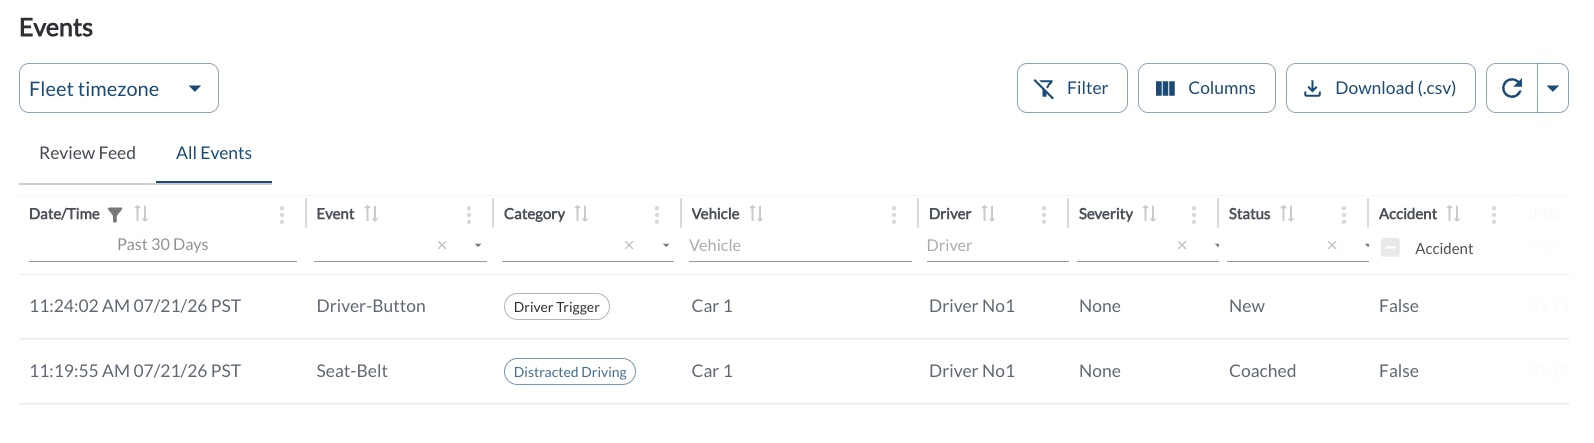Click the Date/Time filter funnel icon
The width and height of the screenshot is (1594, 443).
pyautogui.click(x=115, y=214)
